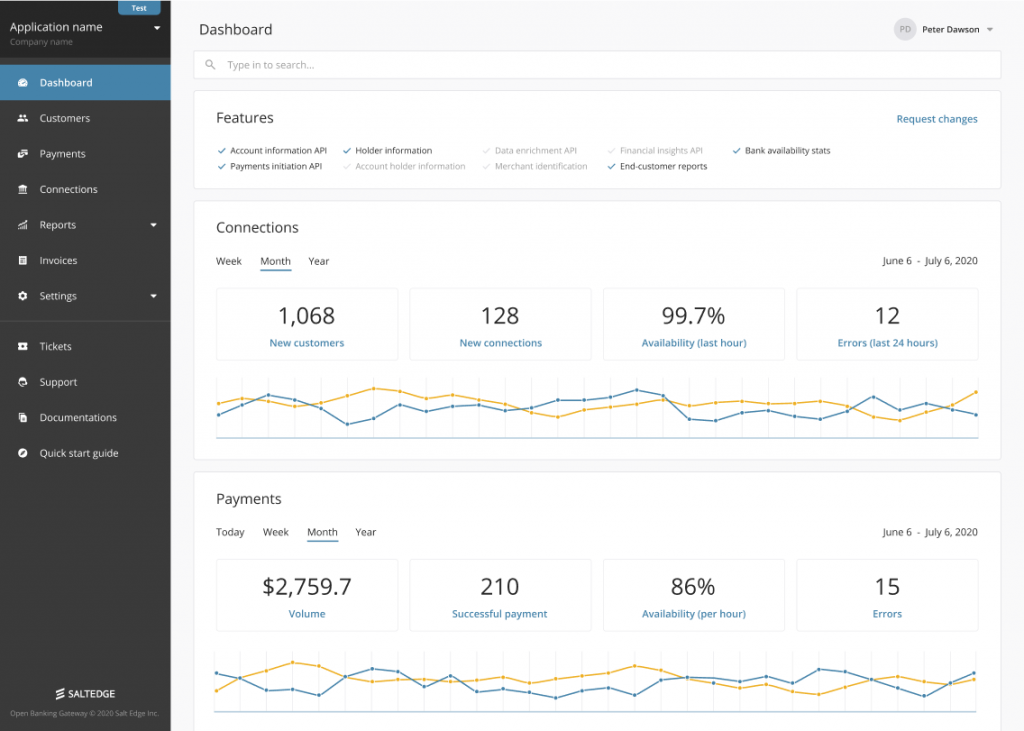1024x731 pixels.
Task: Click the Documentations sidebar icon
Action: click(22, 417)
